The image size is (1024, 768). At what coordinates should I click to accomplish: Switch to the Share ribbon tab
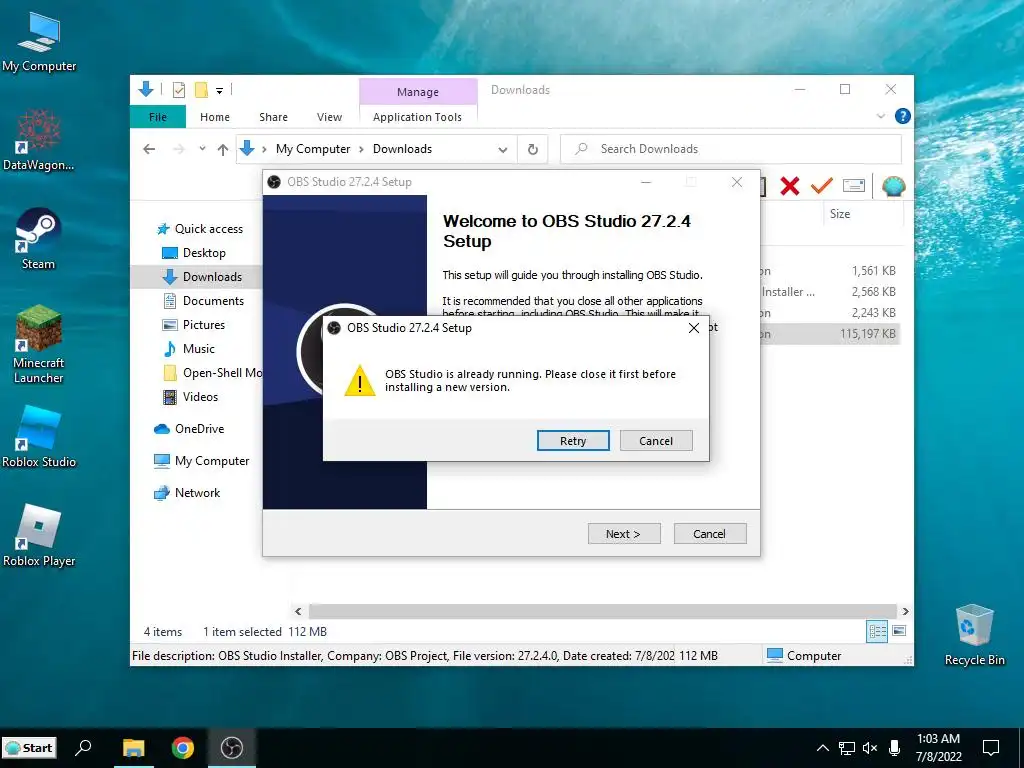pyautogui.click(x=273, y=117)
